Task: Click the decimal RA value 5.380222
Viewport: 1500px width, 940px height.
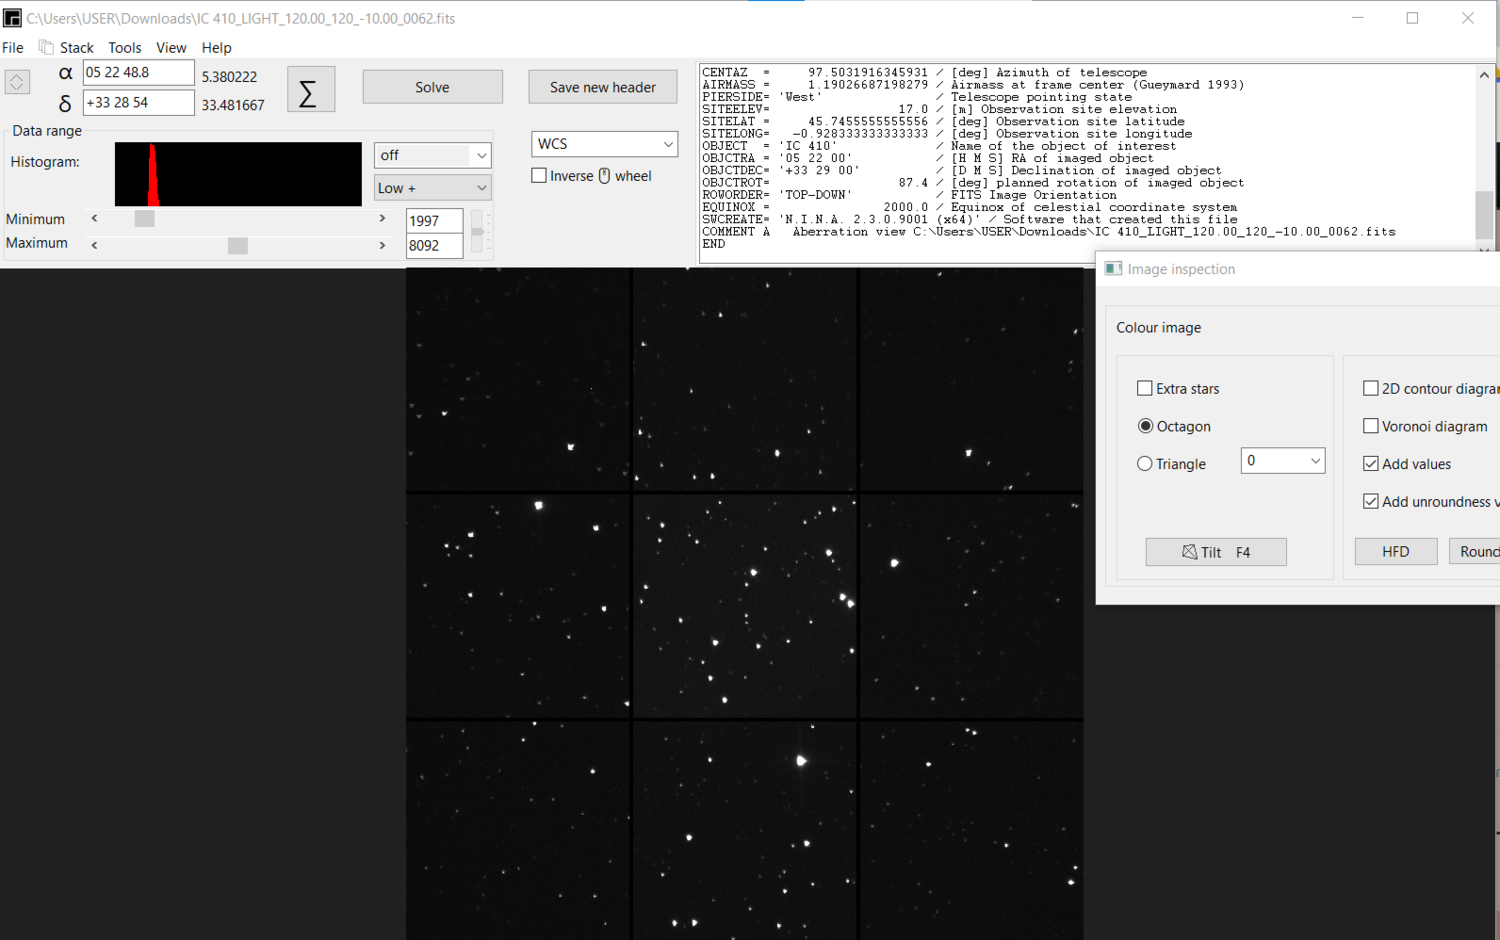Action: pos(229,77)
